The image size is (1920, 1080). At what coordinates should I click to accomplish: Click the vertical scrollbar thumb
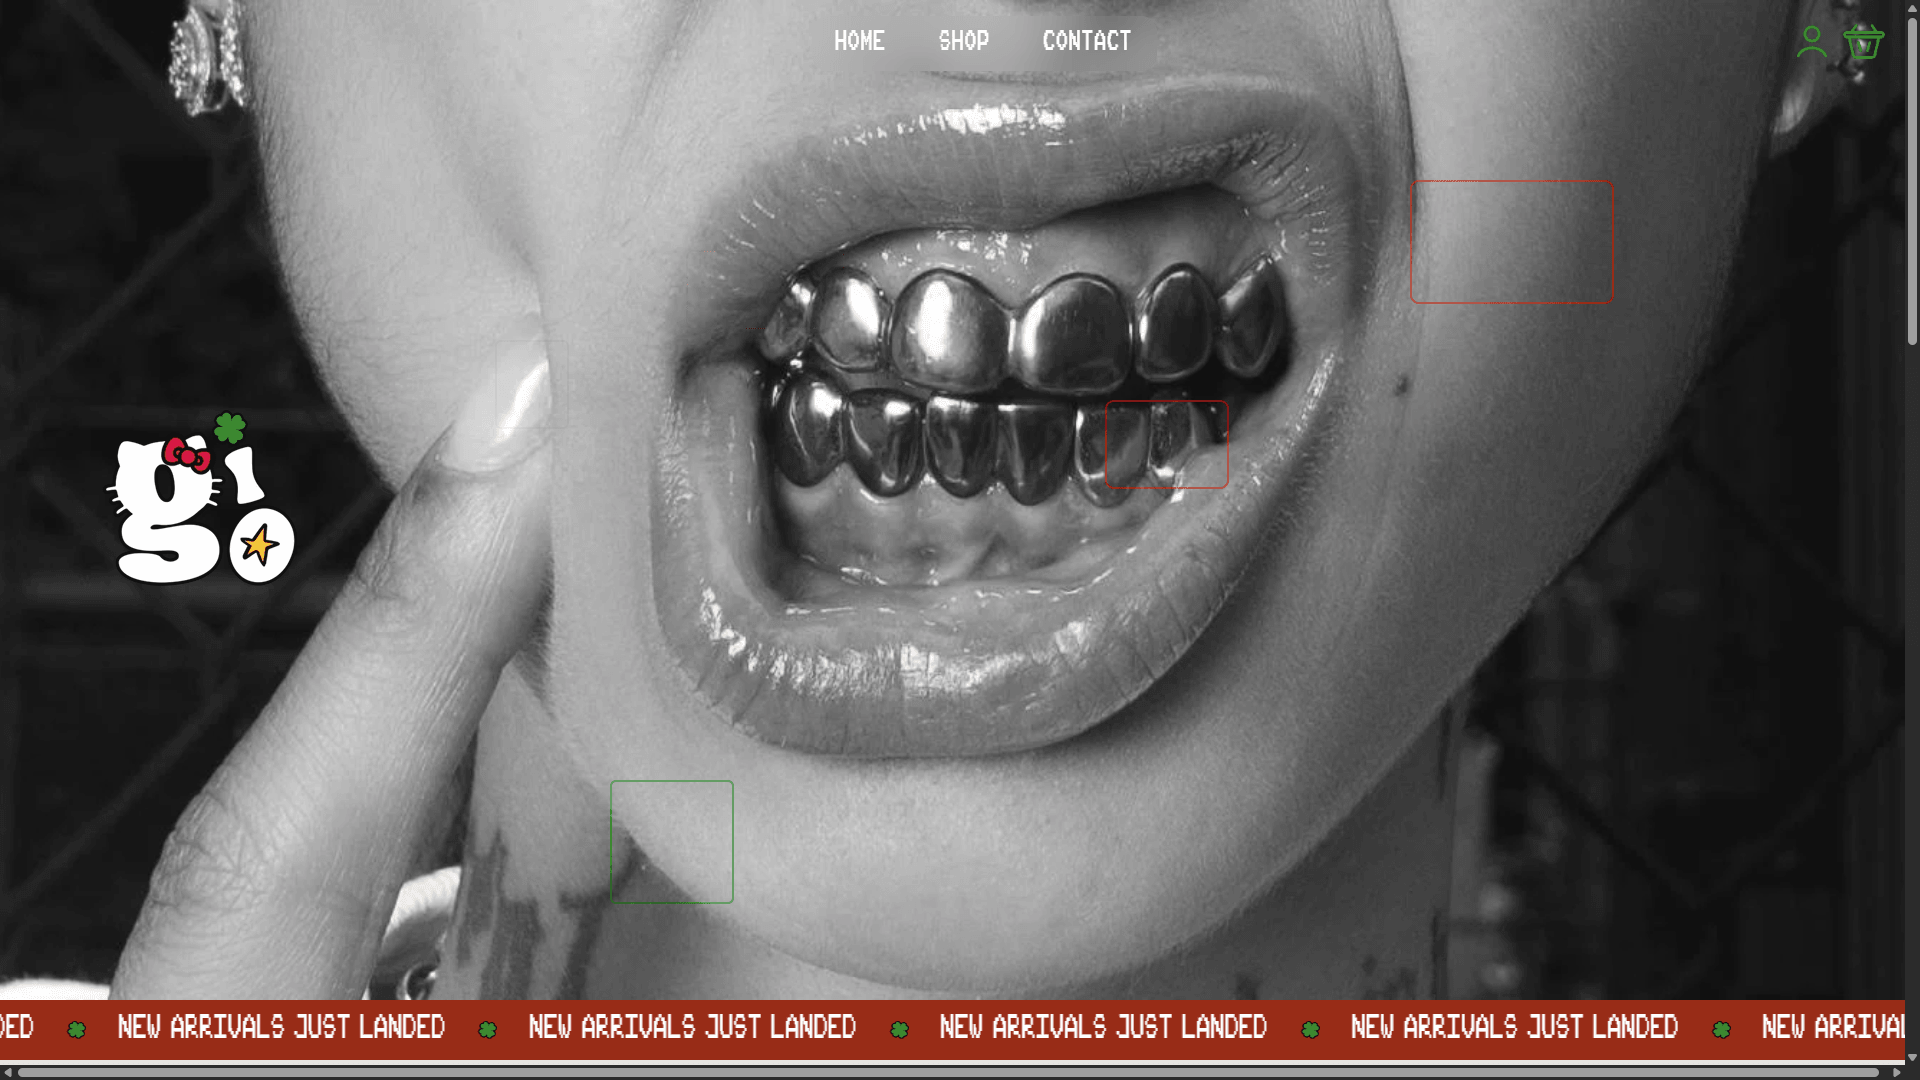[1912, 182]
